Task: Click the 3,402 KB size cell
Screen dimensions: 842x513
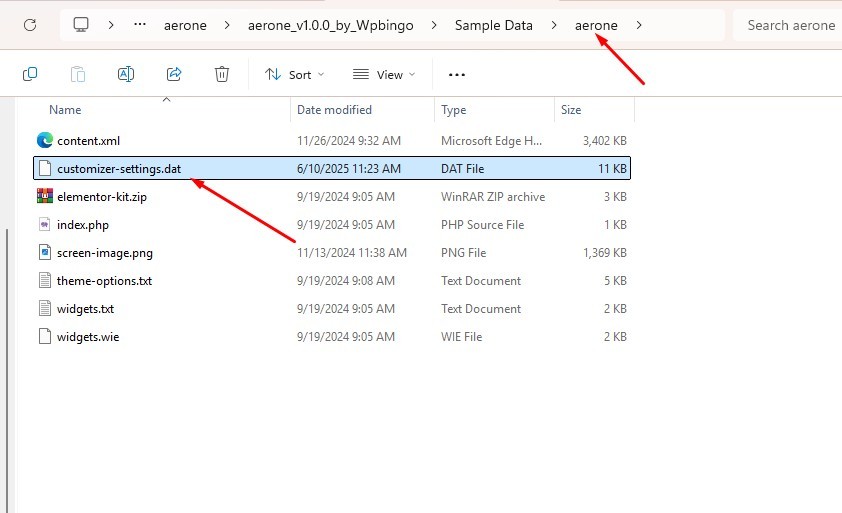Action: 605,141
